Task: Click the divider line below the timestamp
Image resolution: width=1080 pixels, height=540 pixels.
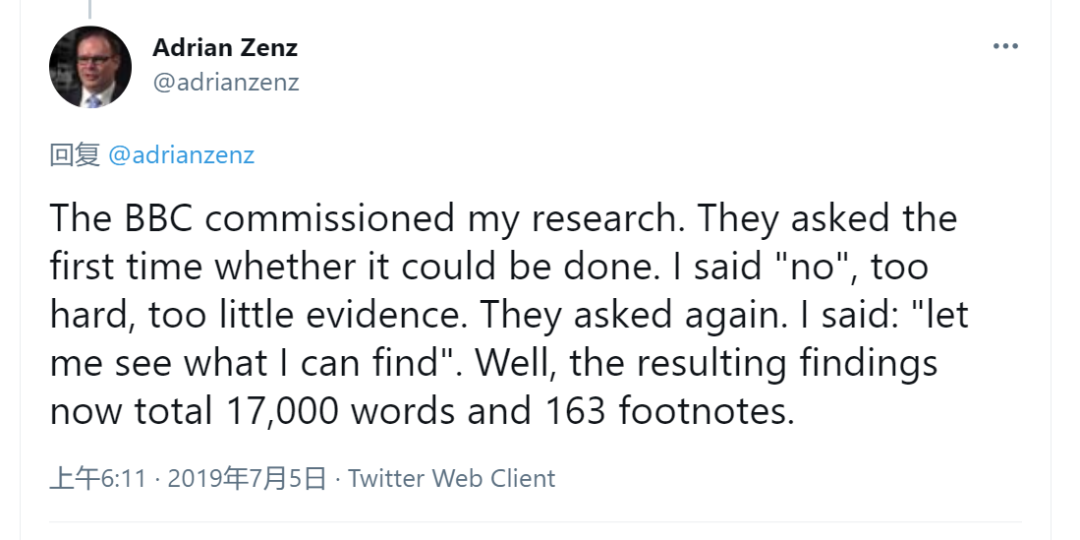Action: tap(535, 522)
